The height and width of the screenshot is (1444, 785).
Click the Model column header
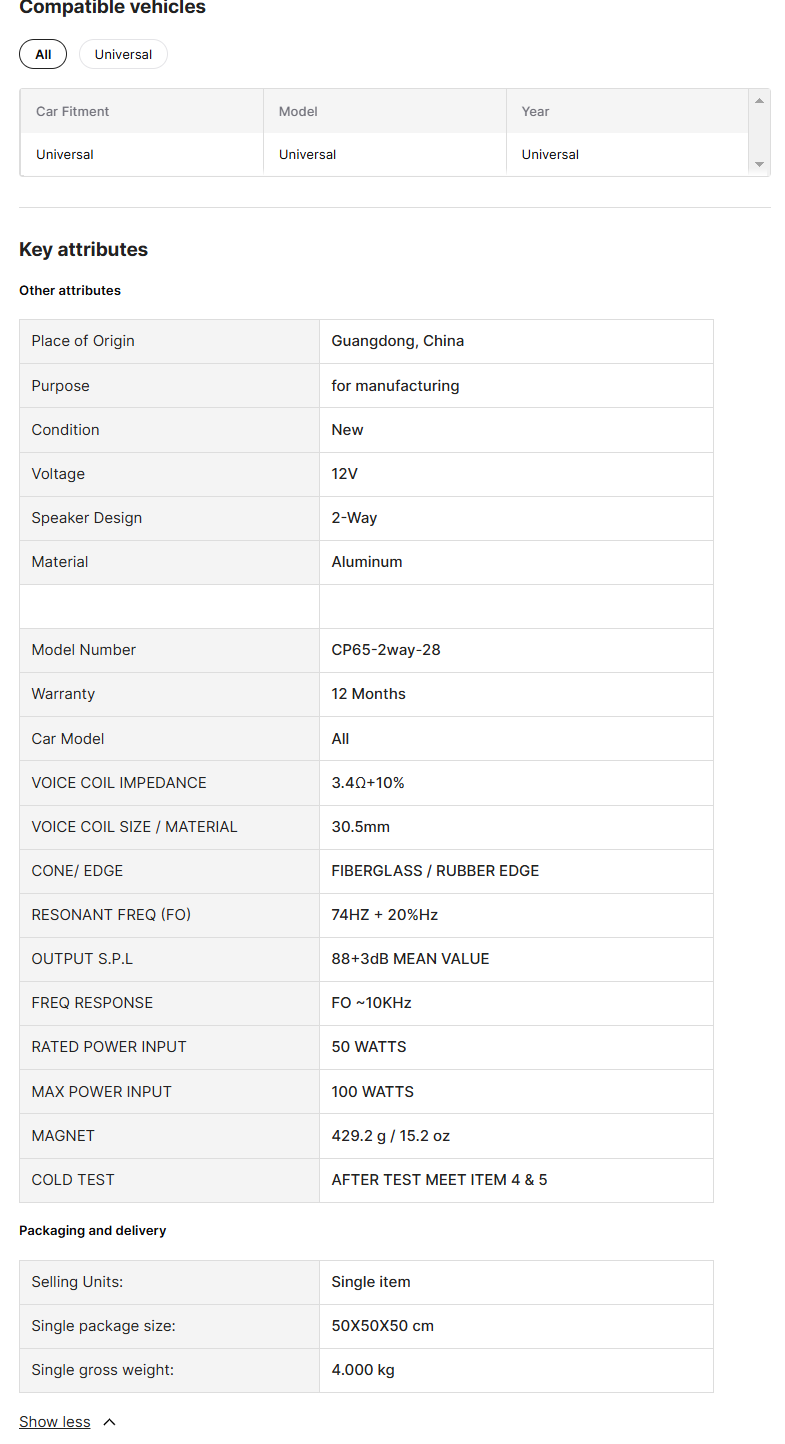(x=385, y=111)
